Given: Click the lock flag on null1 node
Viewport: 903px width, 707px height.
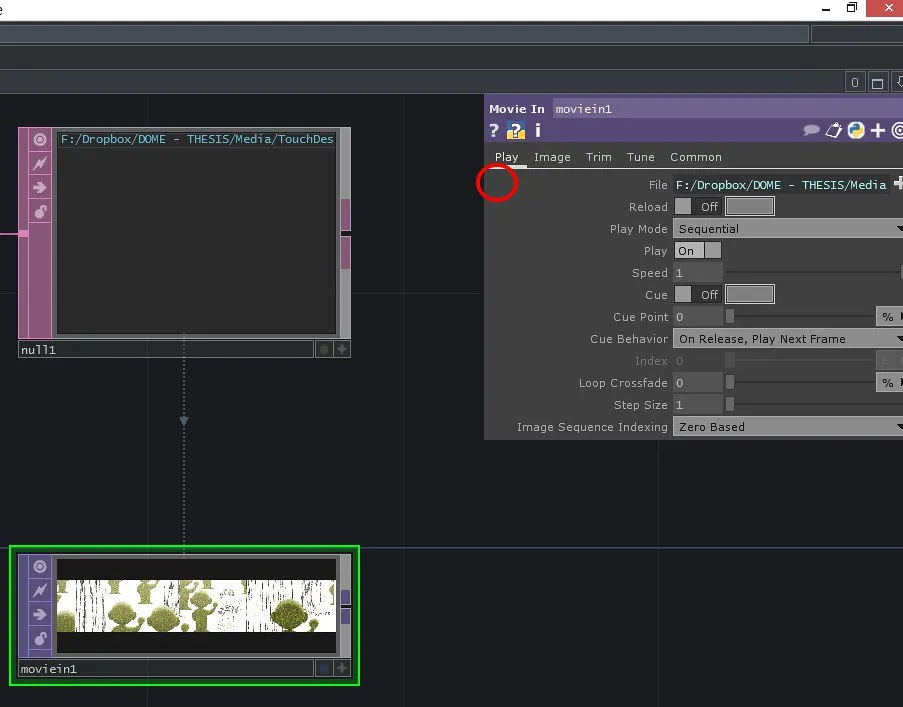Looking at the screenshot, I should click(x=40, y=211).
